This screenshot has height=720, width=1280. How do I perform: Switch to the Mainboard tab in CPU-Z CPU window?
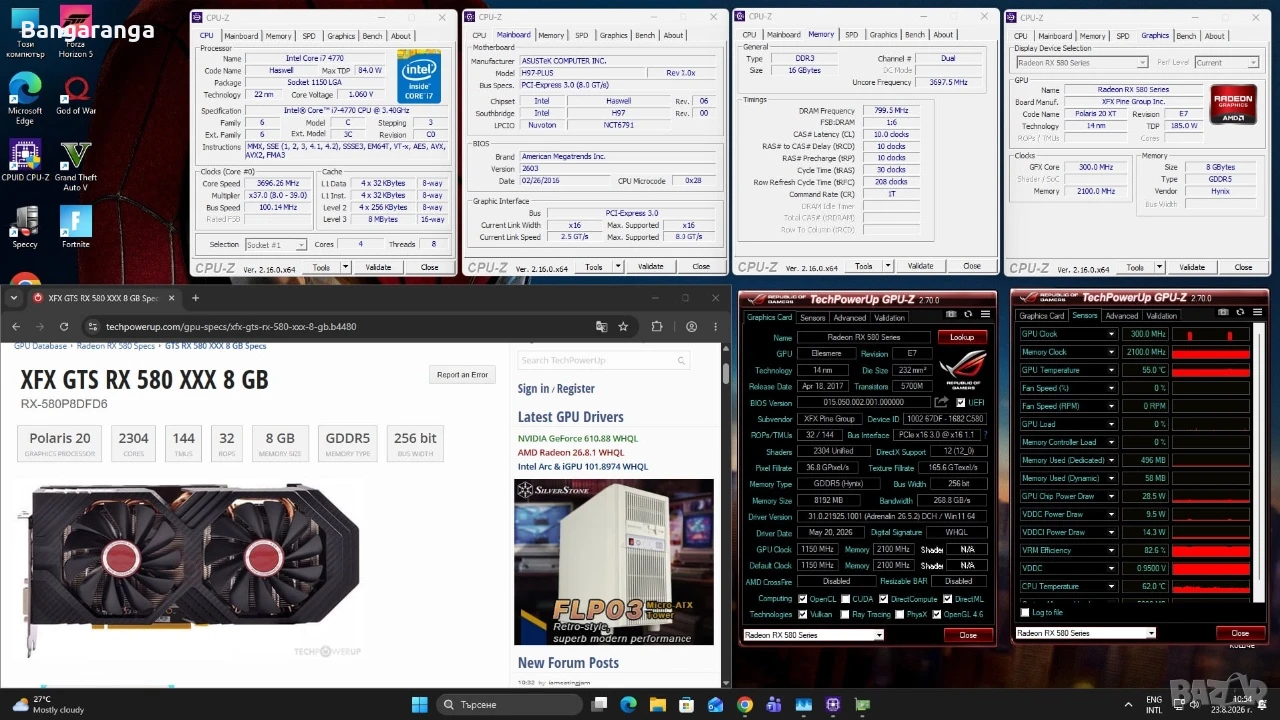[241, 35]
